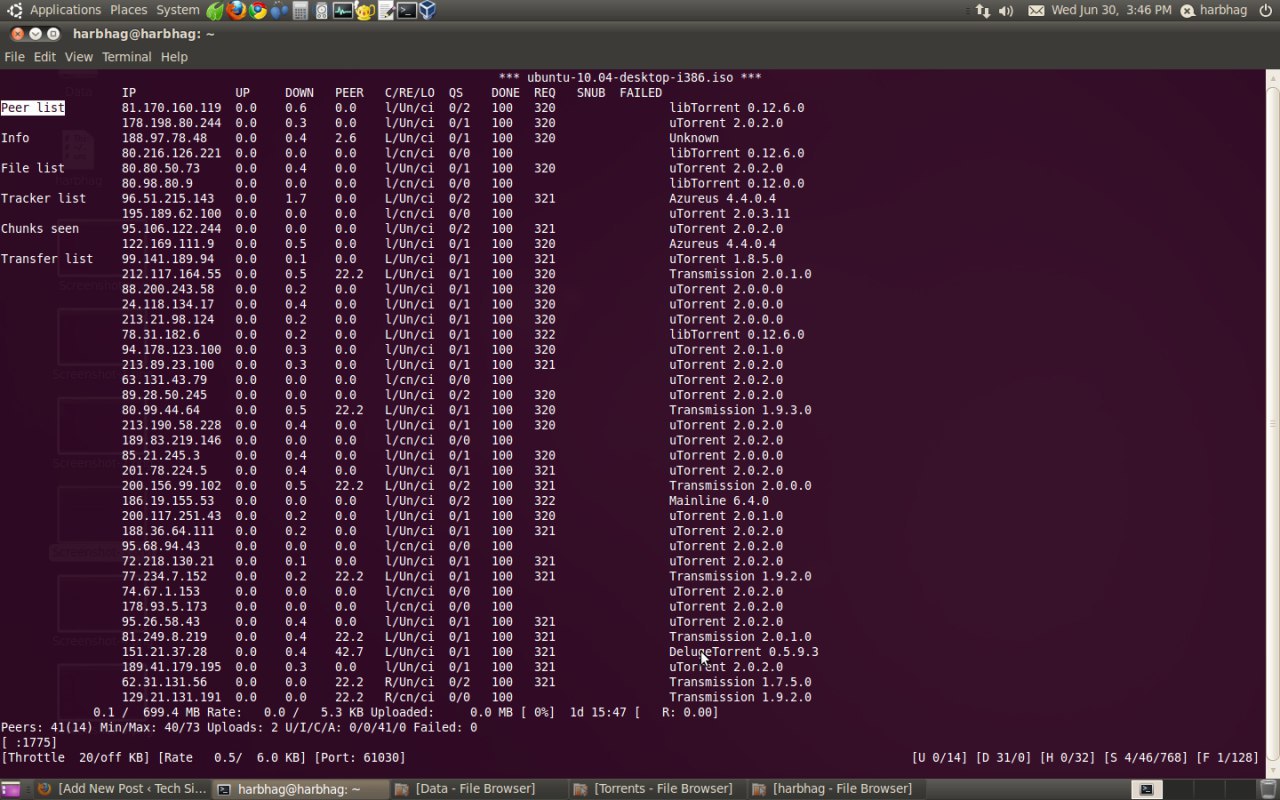Image resolution: width=1280 pixels, height=800 pixels.
Task: Click the blue feet launcher icon
Action: 279,11
